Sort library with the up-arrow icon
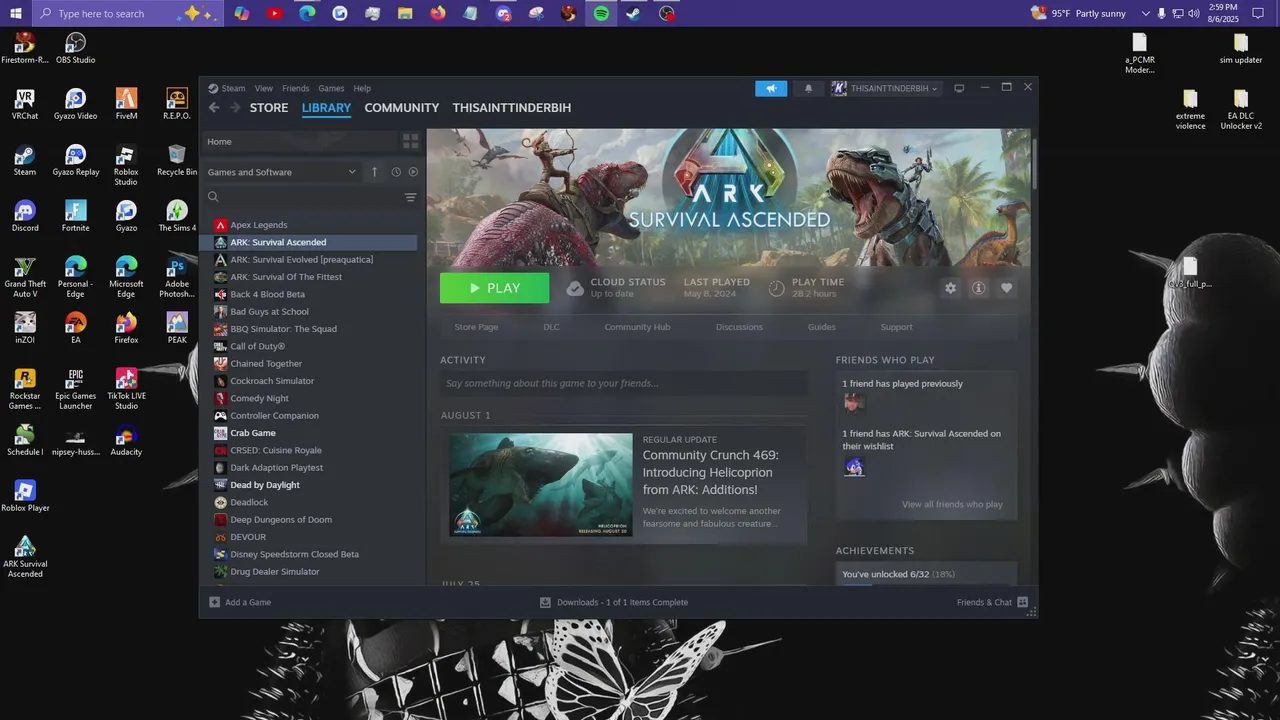The height and width of the screenshot is (720, 1280). (x=375, y=172)
